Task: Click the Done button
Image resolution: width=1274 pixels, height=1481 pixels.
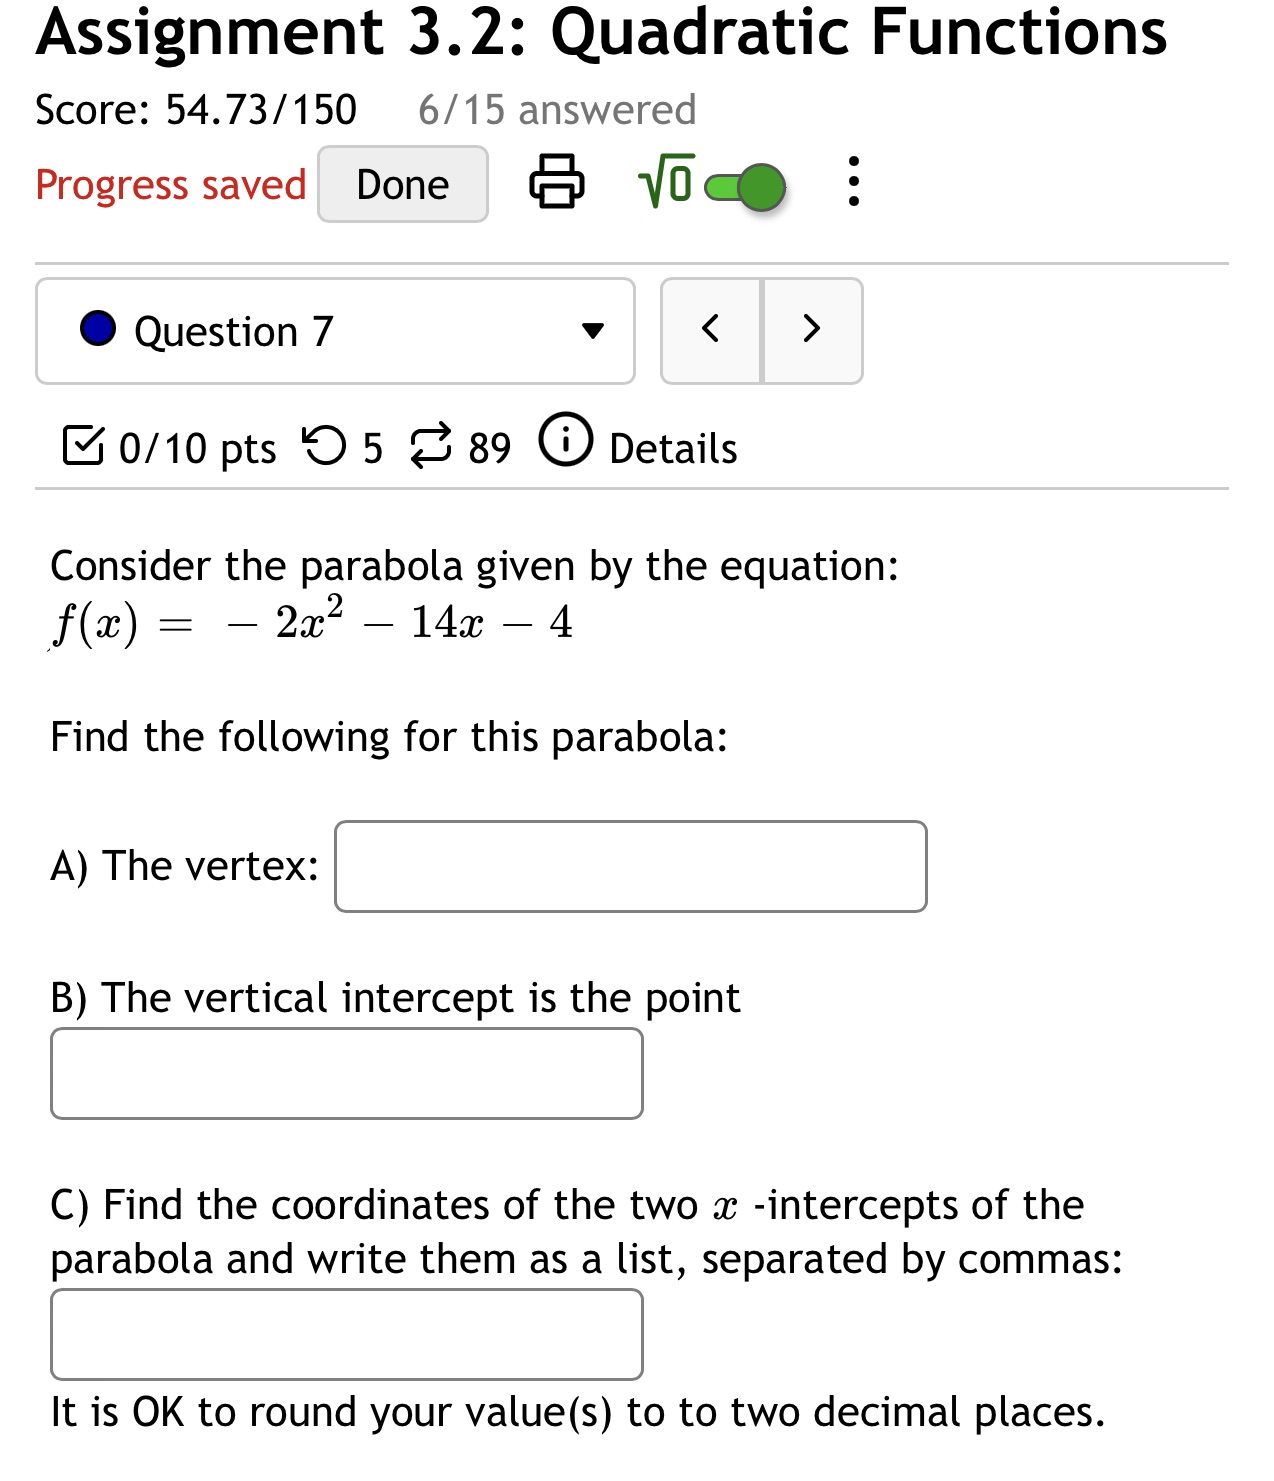Action: [402, 184]
